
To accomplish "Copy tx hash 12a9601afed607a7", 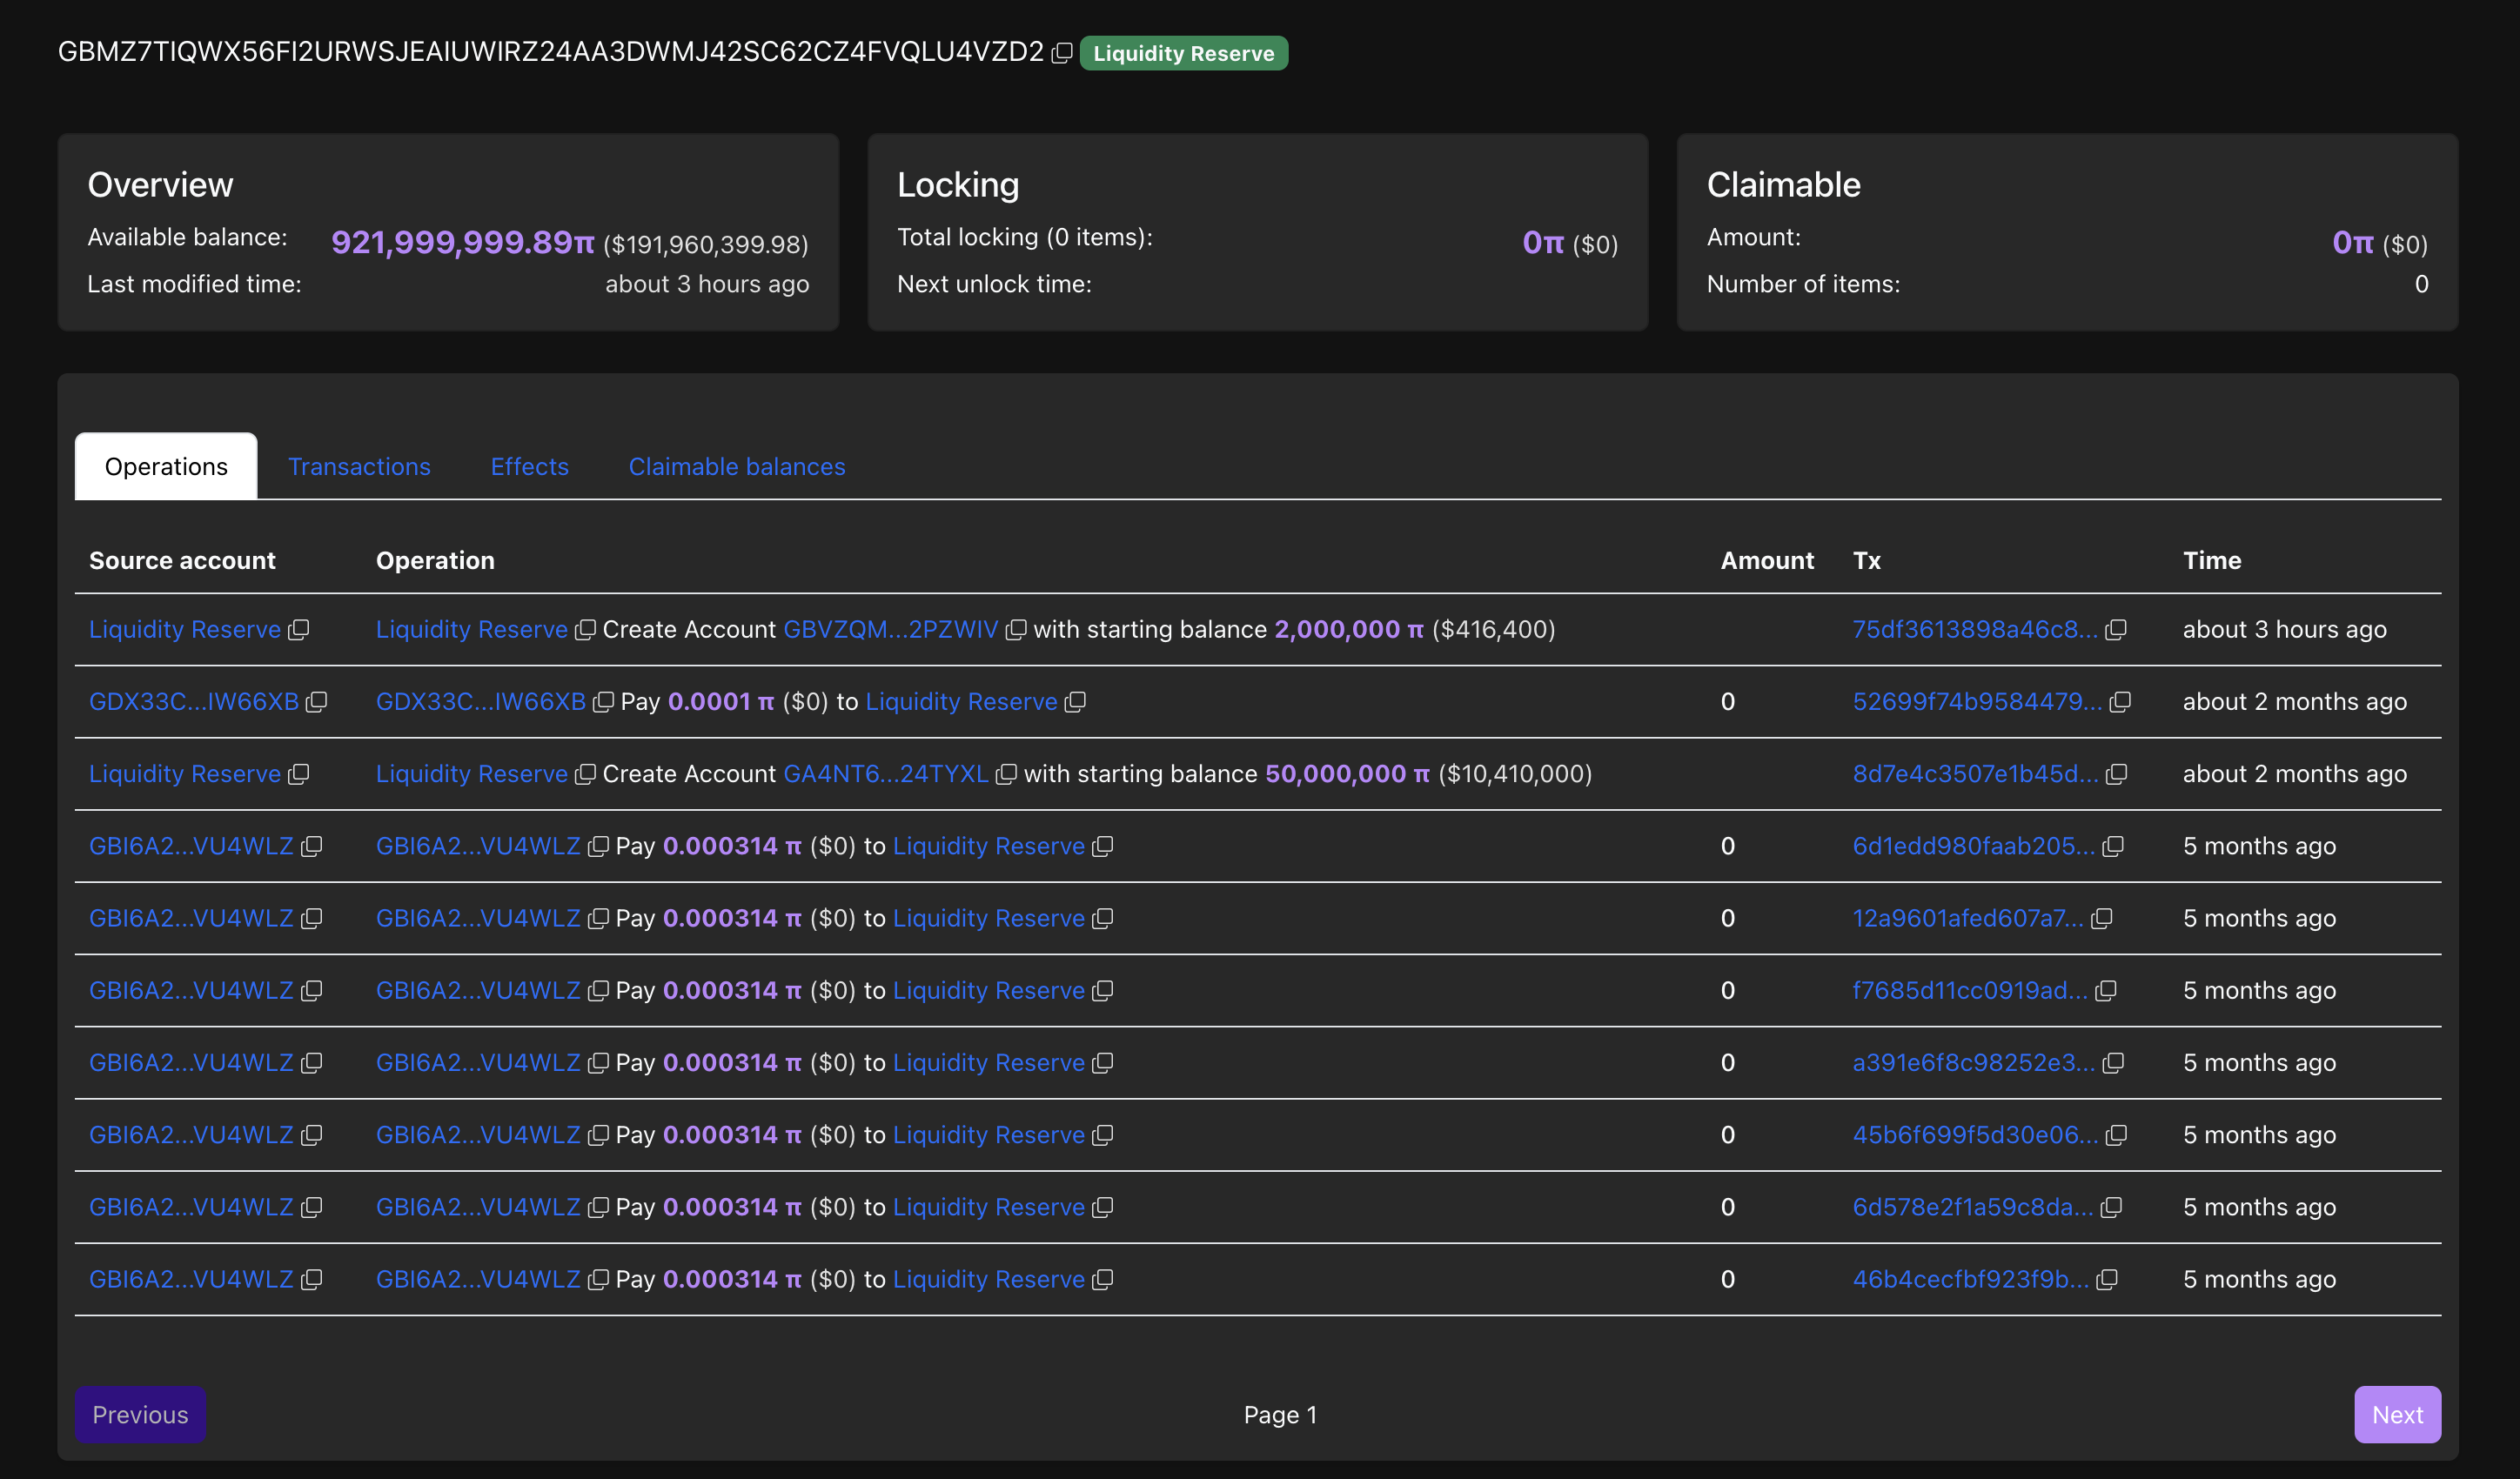I will click(2101, 919).
